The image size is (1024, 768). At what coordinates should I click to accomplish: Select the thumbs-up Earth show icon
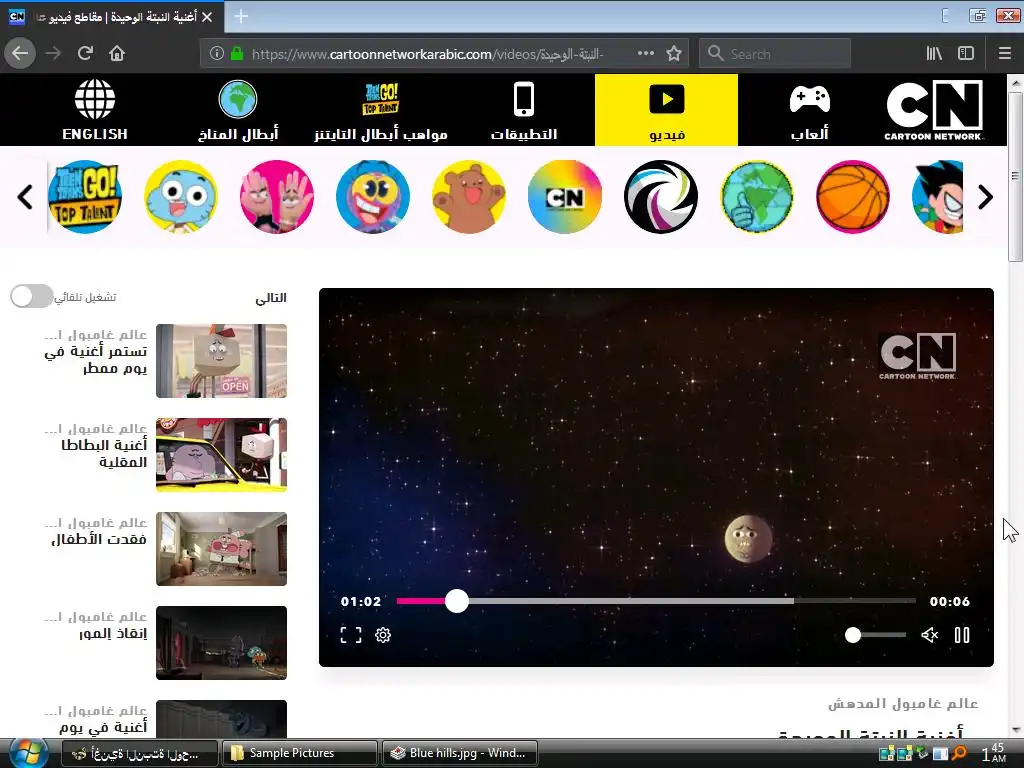757,197
